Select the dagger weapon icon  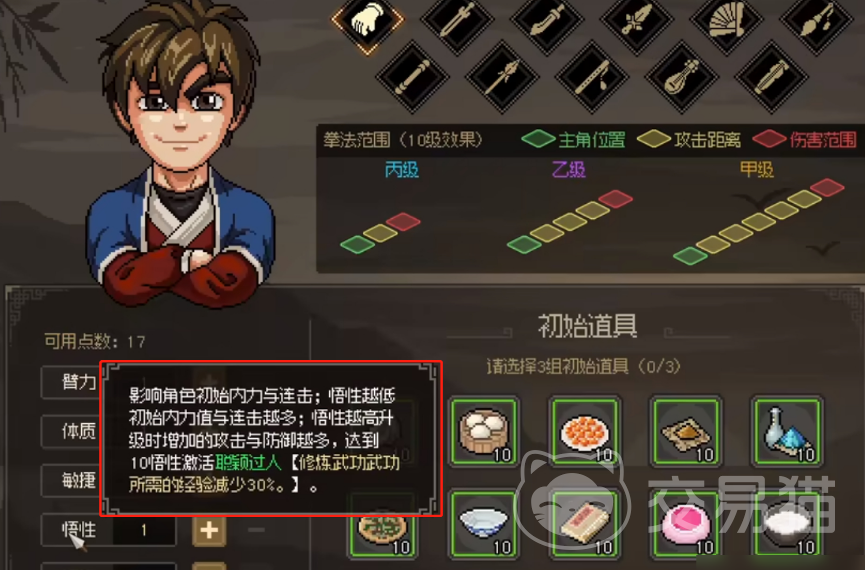point(637,21)
